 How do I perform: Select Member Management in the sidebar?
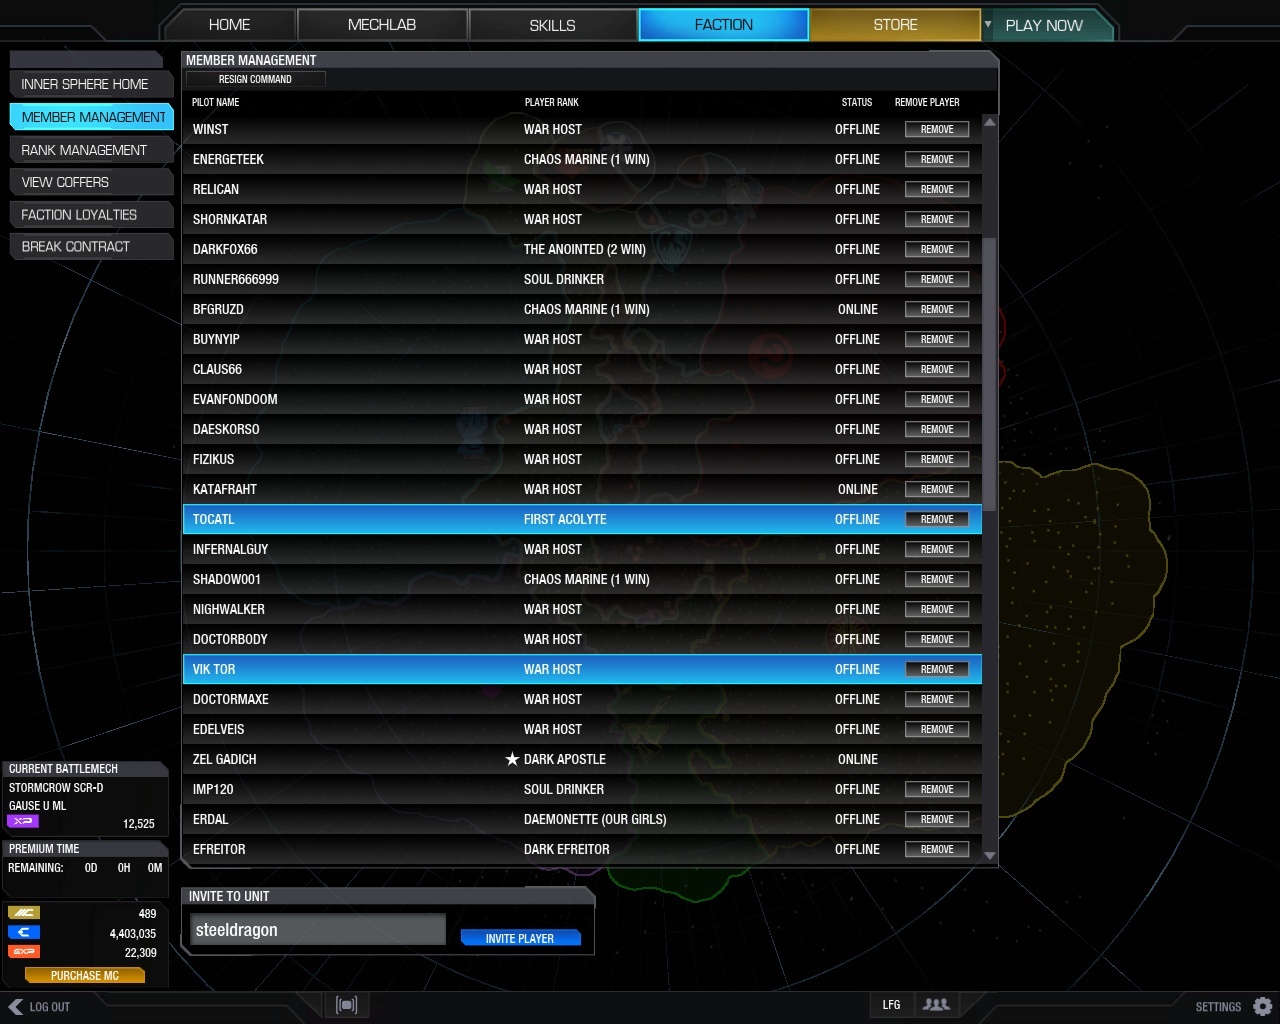pos(91,117)
